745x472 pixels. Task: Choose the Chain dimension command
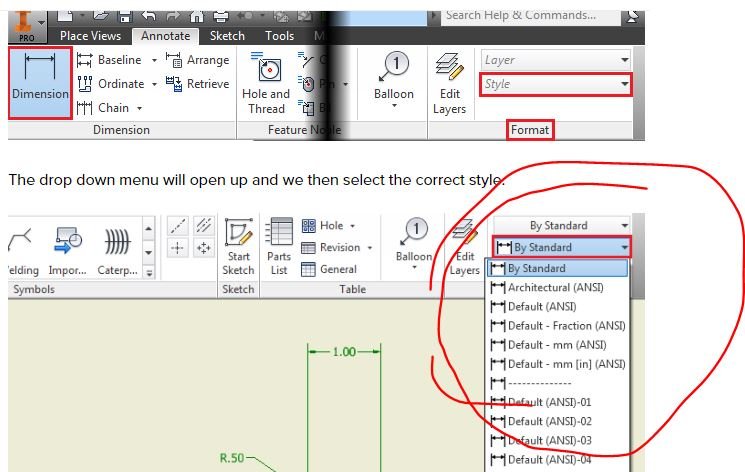point(103,108)
